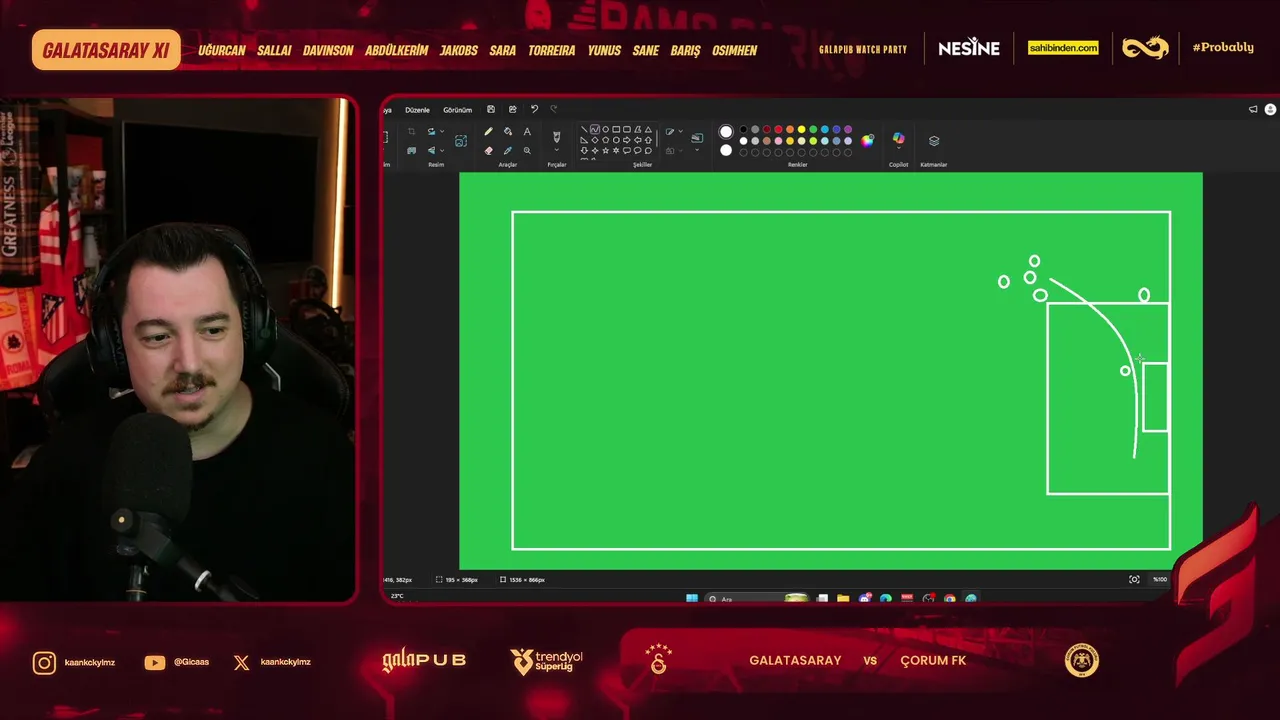Open the Düzenle menu

pos(417,110)
